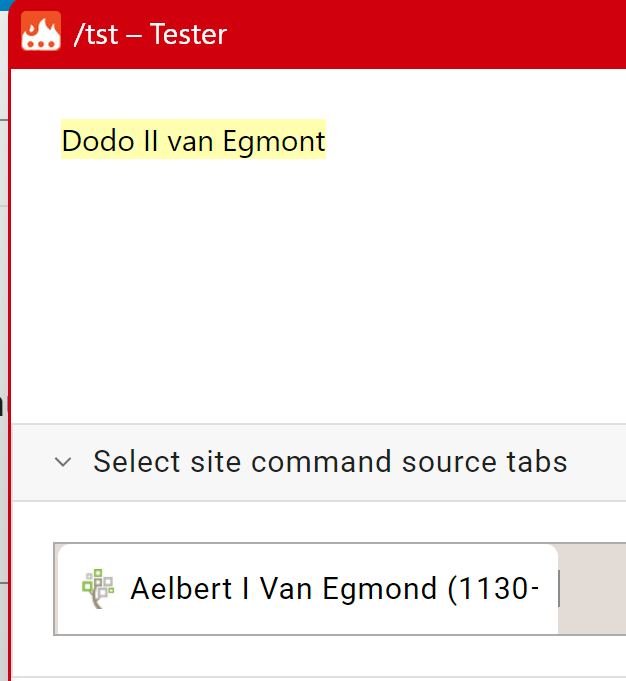Click the "Select site command source tabs" heading
The height and width of the screenshot is (681, 626).
pos(330,461)
